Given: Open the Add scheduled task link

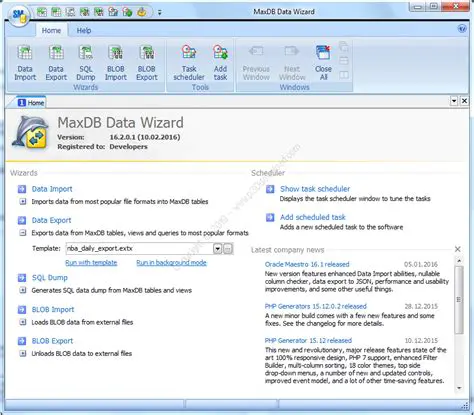Looking at the screenshot, I should tap(313, 217).
